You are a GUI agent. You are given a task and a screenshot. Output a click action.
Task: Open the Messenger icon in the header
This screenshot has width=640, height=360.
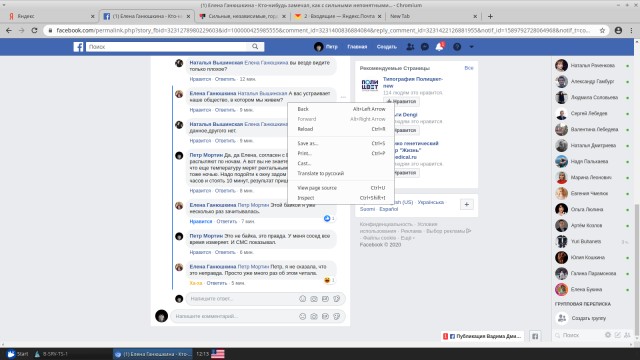424,47
